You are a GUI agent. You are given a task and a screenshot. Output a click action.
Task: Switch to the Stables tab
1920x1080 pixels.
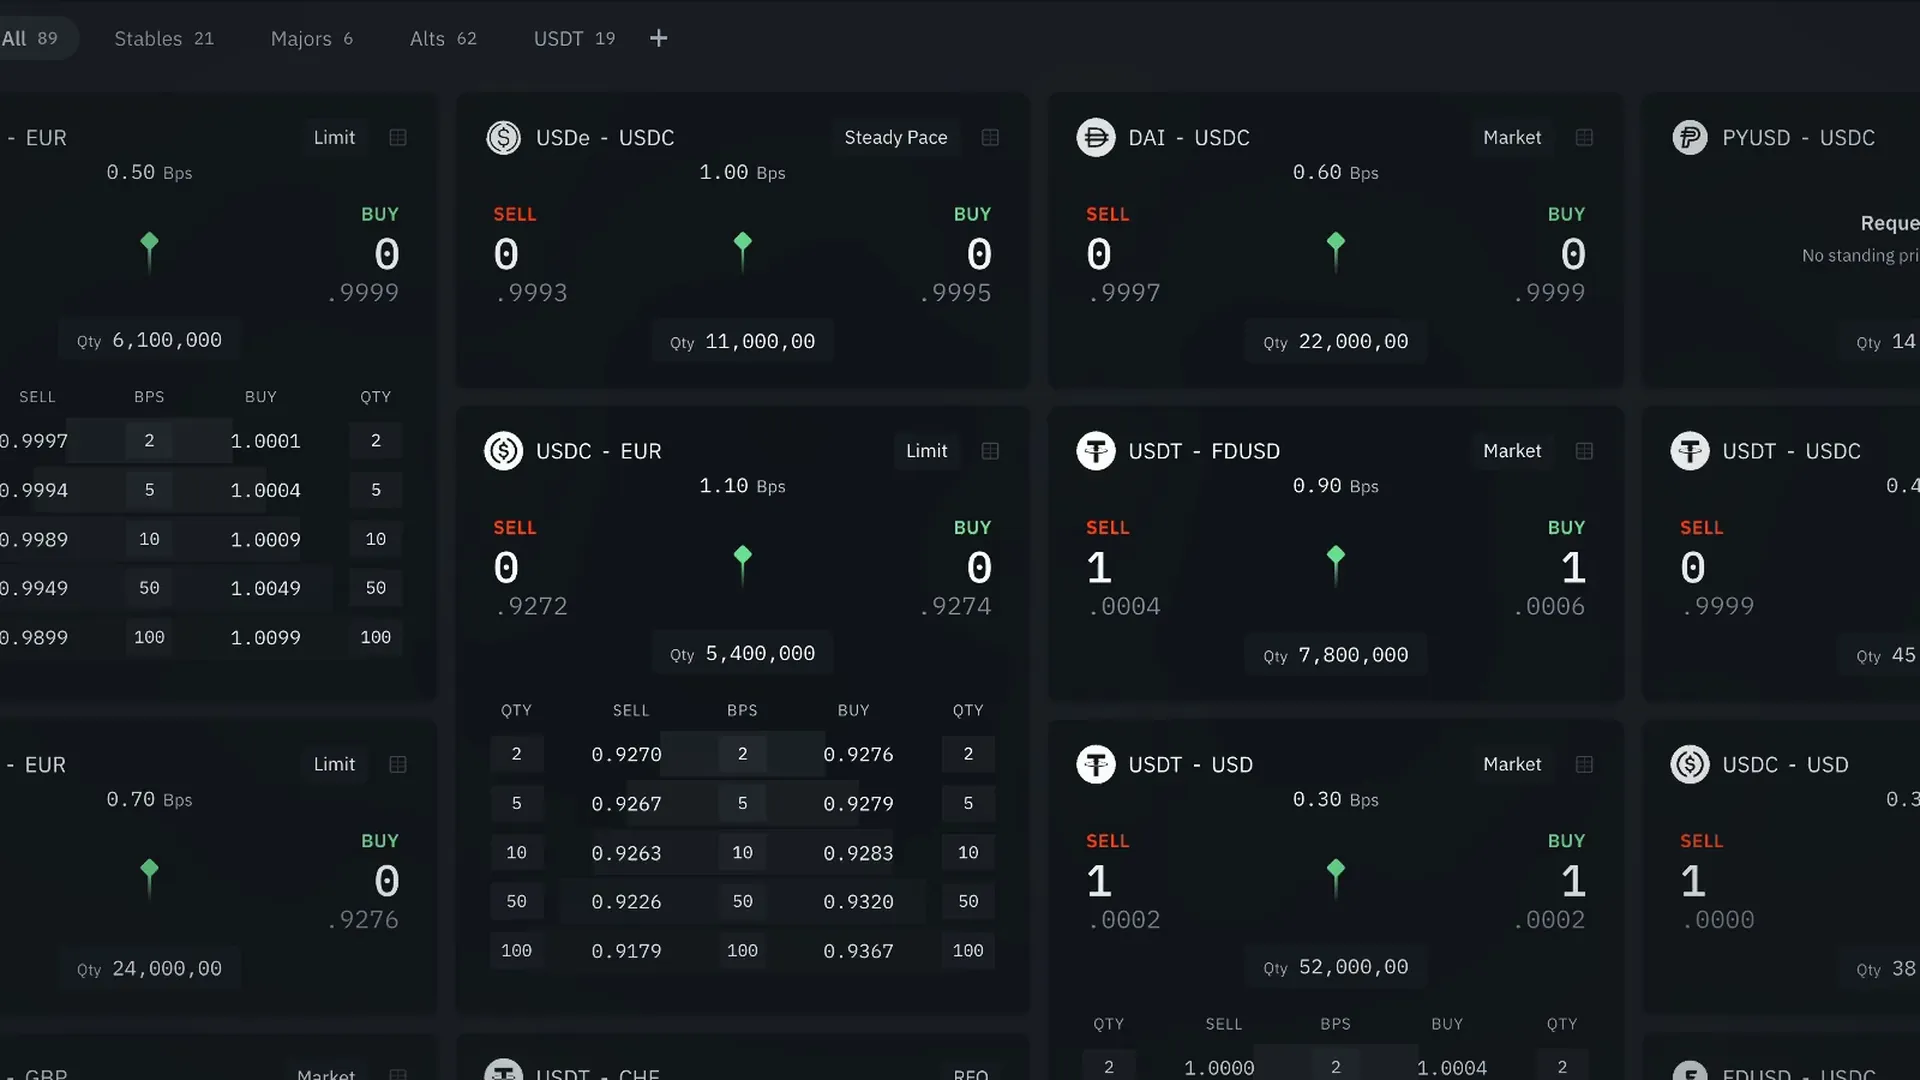click(164, 38)
